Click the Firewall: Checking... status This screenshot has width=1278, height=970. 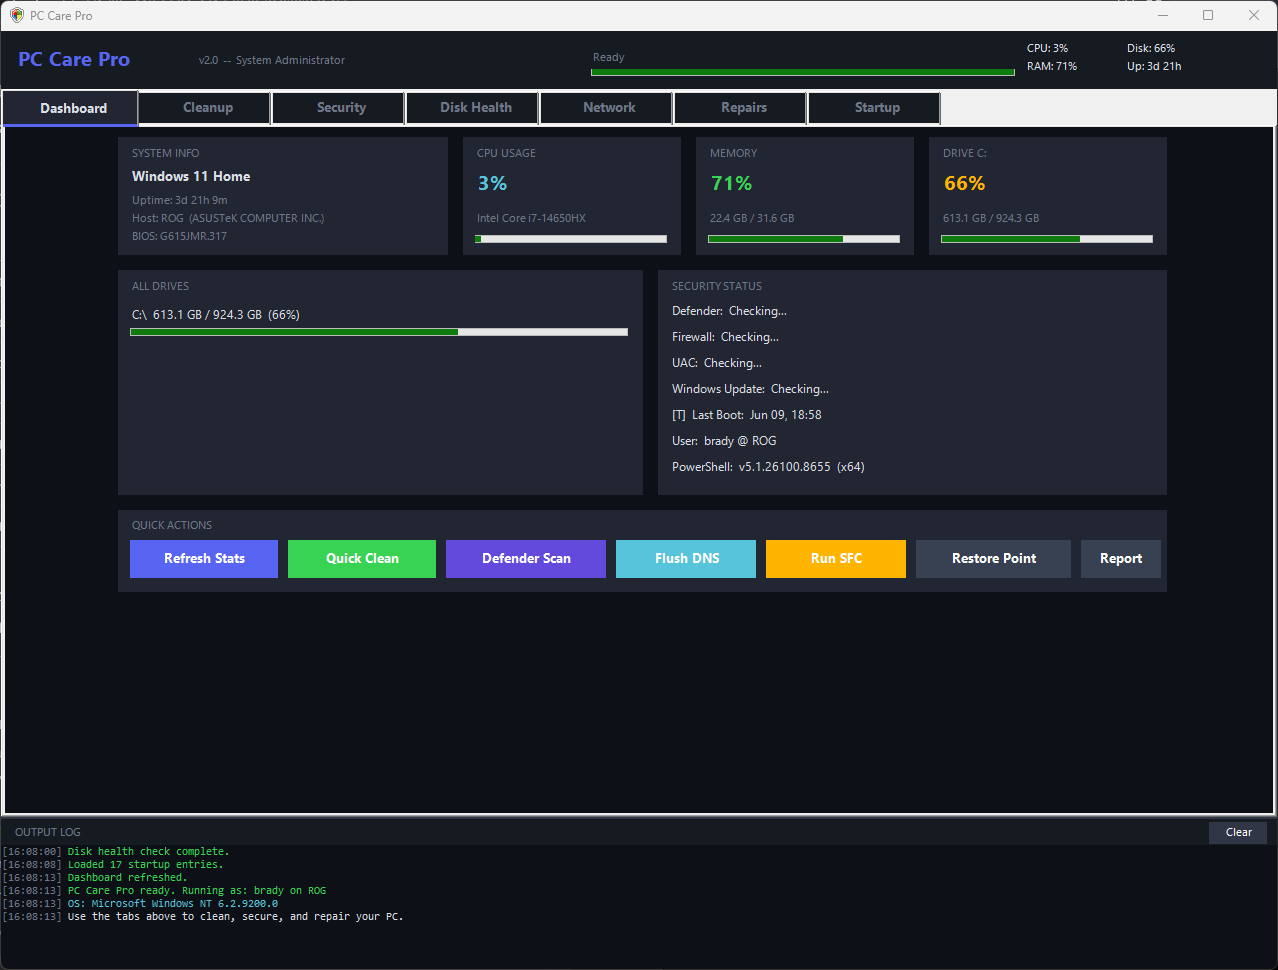click(x=725, y=337)
